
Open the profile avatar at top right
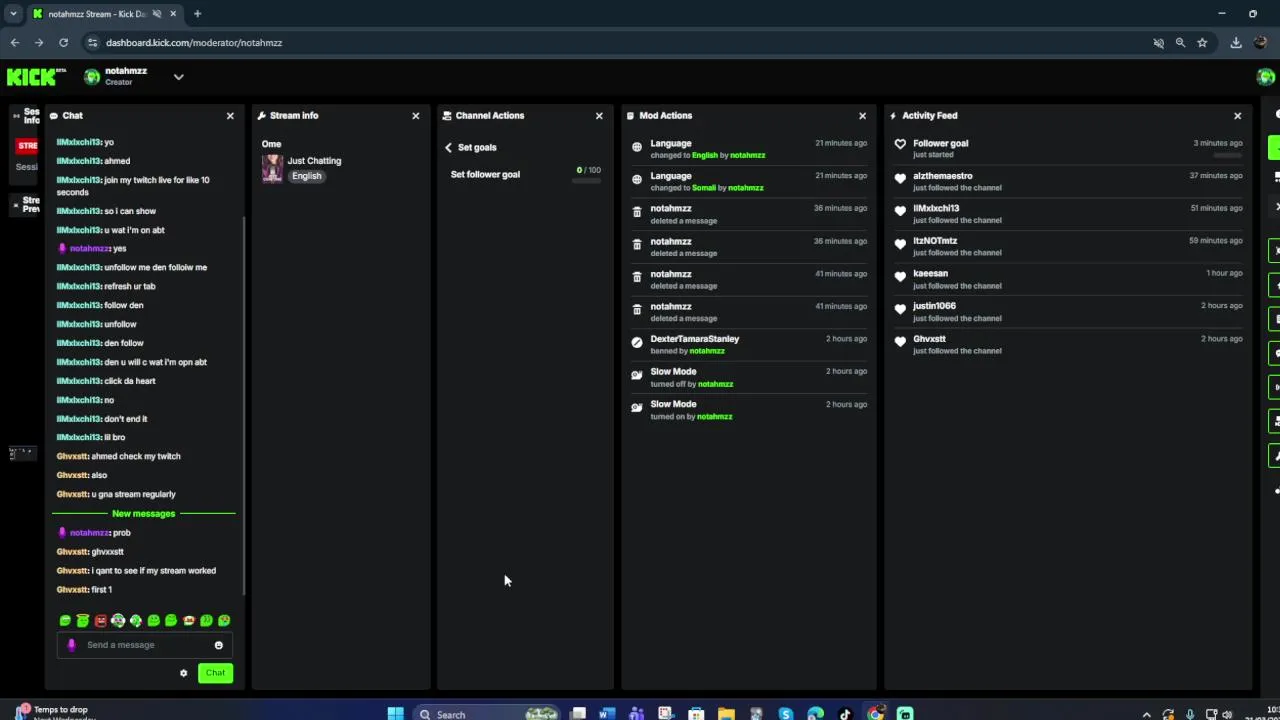[x=1266, y=77]
